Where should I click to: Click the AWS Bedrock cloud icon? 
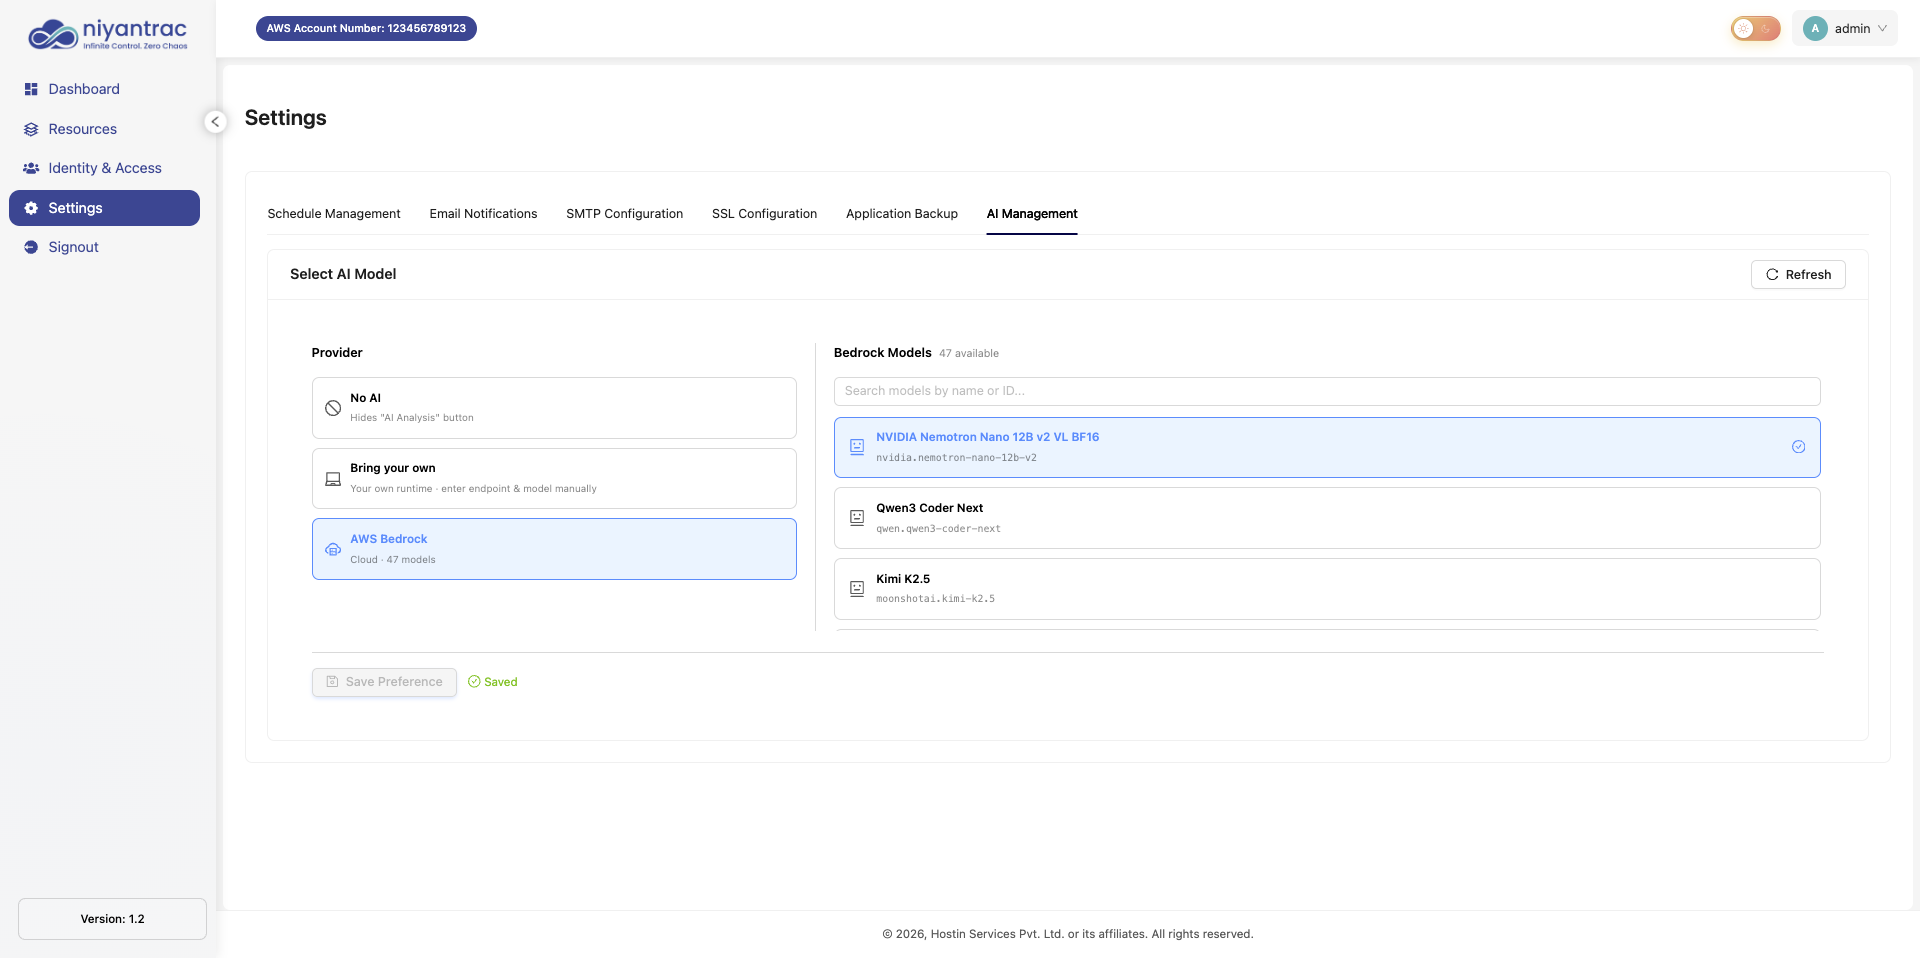[x=333, y=549]
